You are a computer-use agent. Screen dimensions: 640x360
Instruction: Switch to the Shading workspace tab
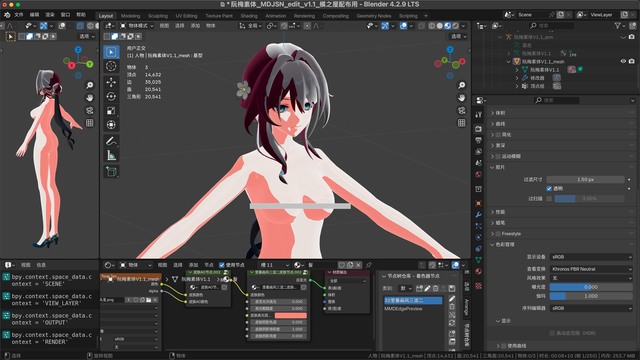[x=249, y=16]
